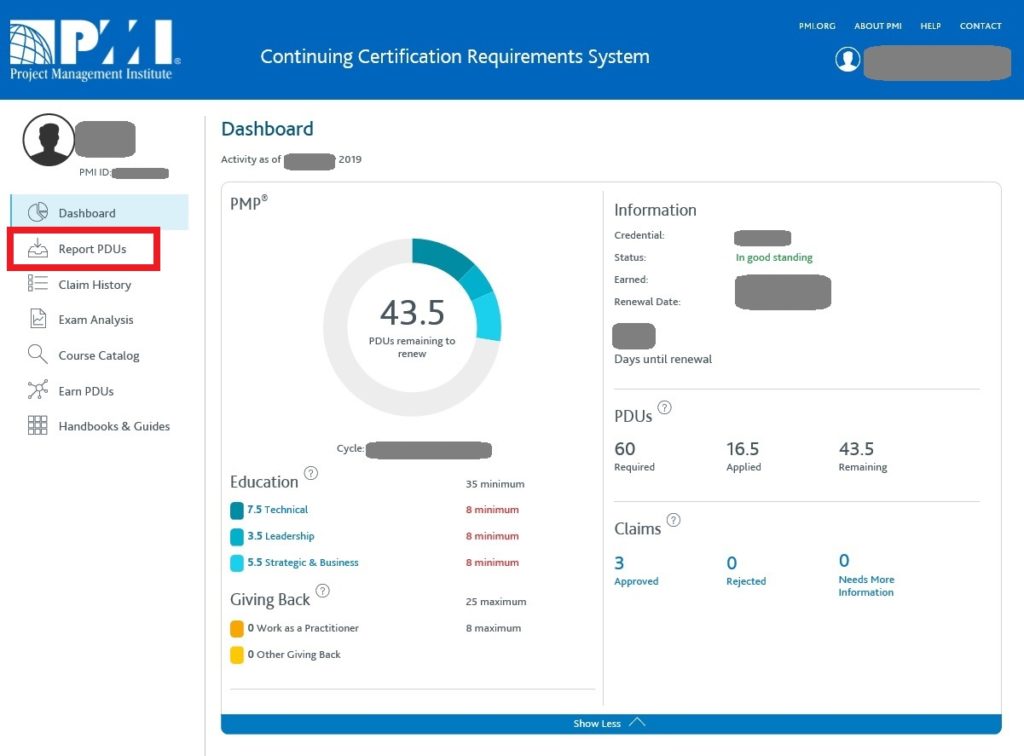Click the Claim History list icon
The height and width of the screenshot is (756, 1024).
[x=38, y=283]
